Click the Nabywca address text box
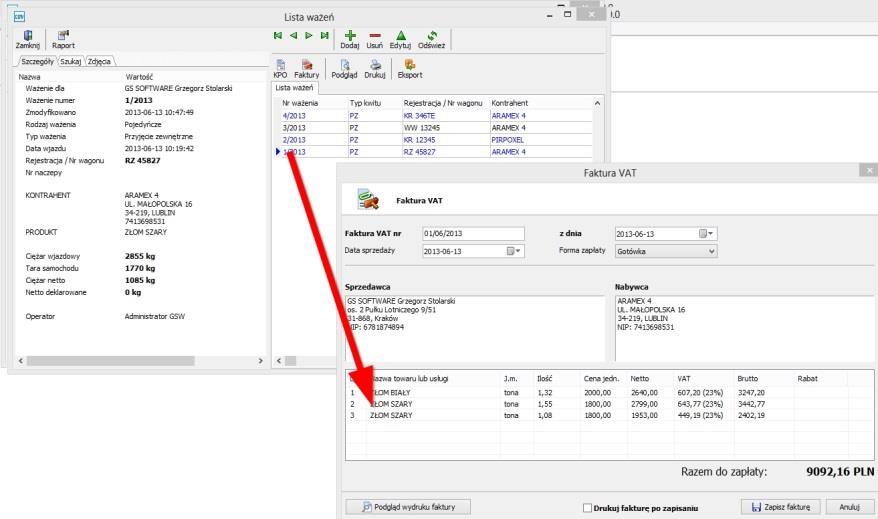 (x=745, y=329)
